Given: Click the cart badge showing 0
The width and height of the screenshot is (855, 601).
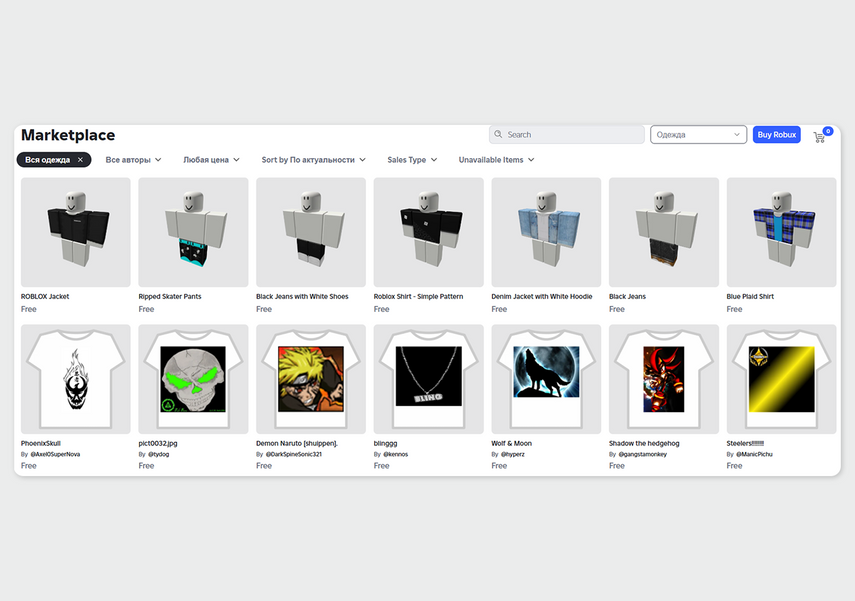Looking at the screenshot, I should [x=827, y=130].
